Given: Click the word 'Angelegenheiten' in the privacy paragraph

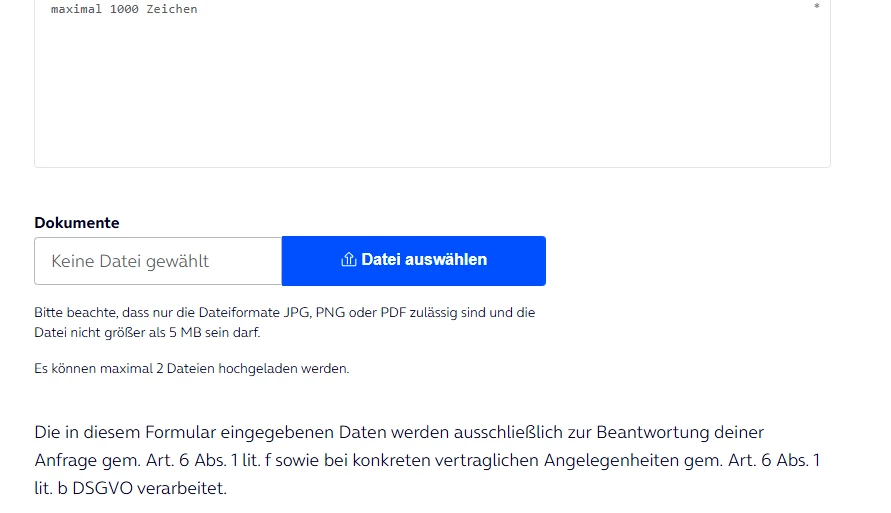Looking at the screenshot, I should pyautogui.click(x=611, y=460).
